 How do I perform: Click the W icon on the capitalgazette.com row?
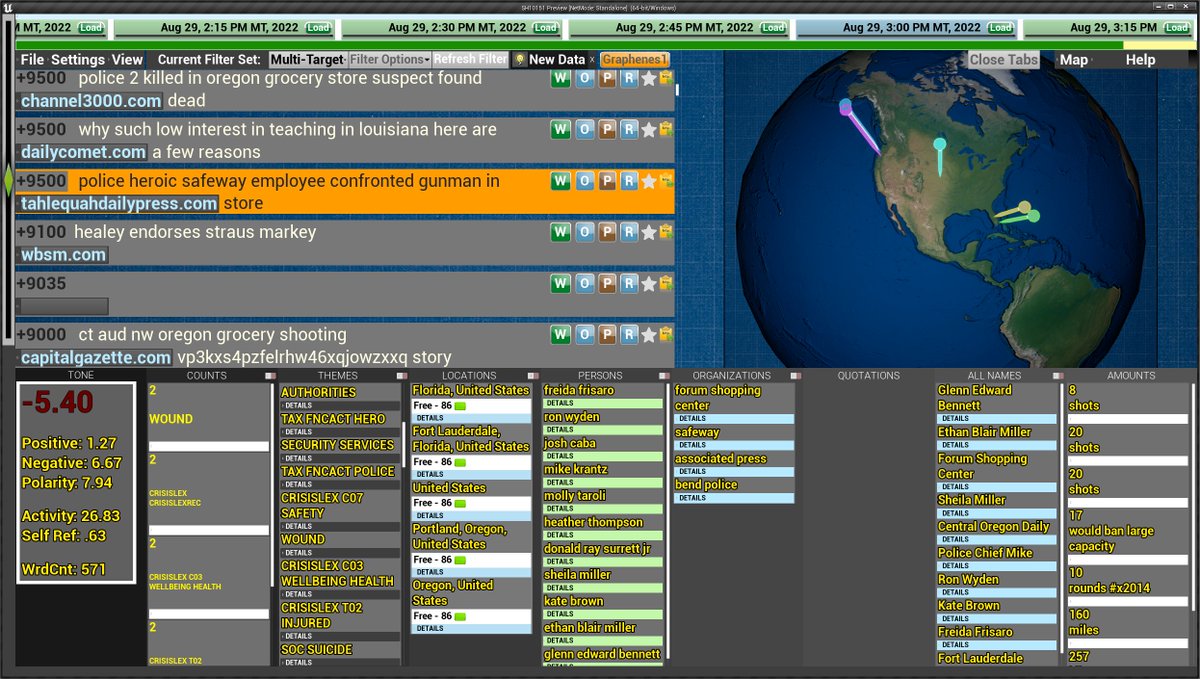click(560, 334)
